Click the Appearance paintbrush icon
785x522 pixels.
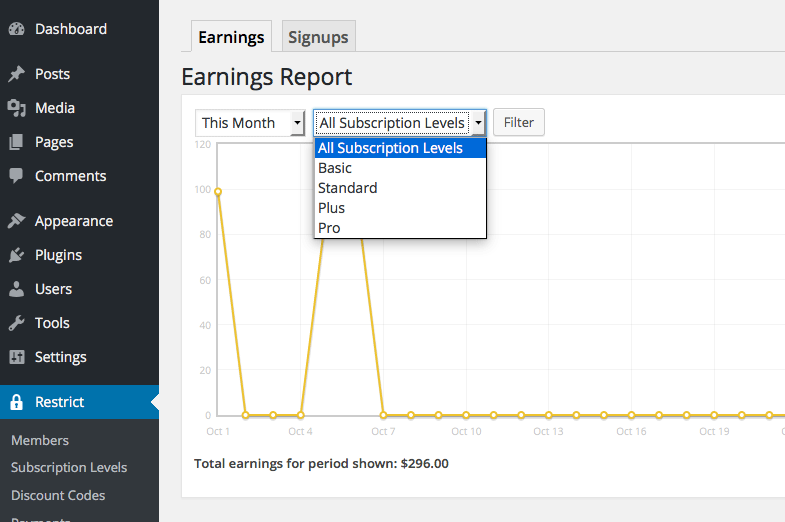point(16,221)
